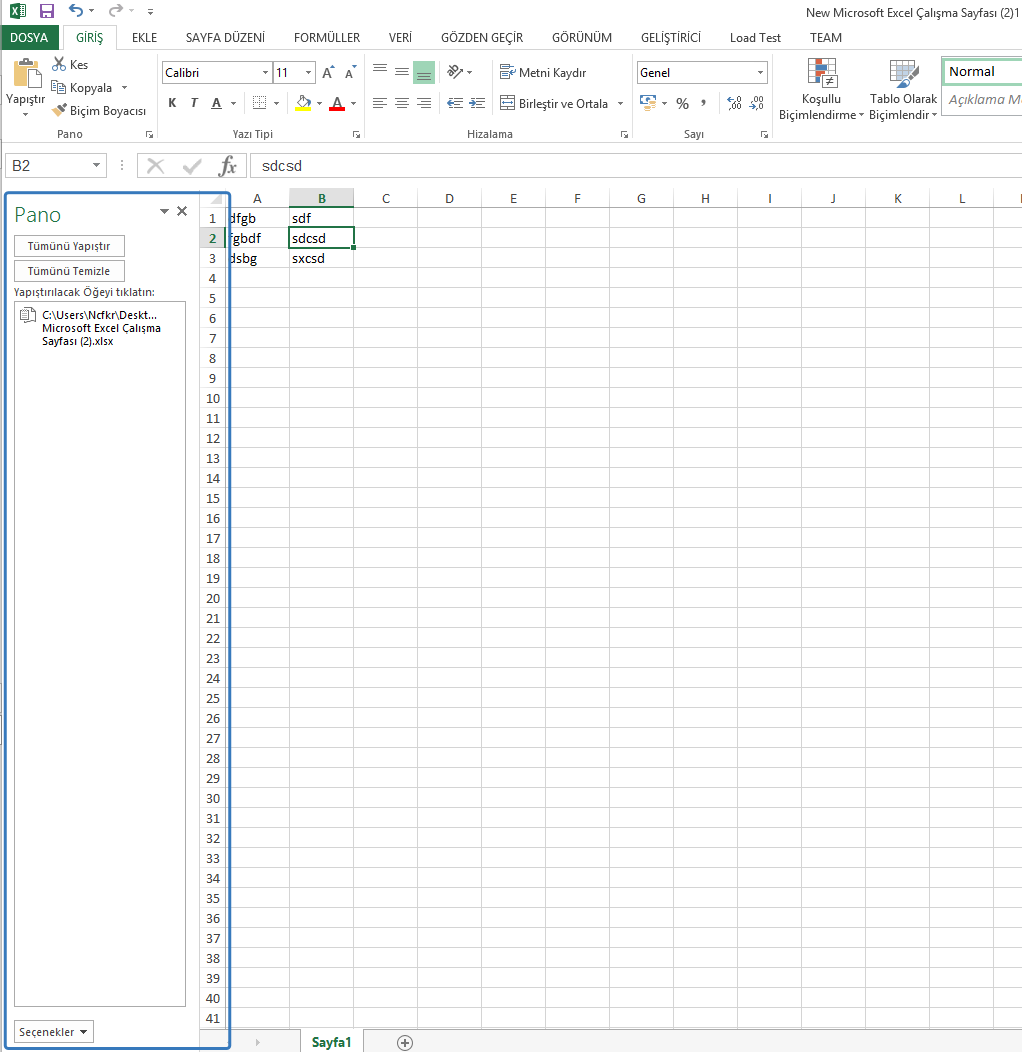1022x1052 pixels.
Task: Switch to the EKLE tab
Action: point(144,38)
